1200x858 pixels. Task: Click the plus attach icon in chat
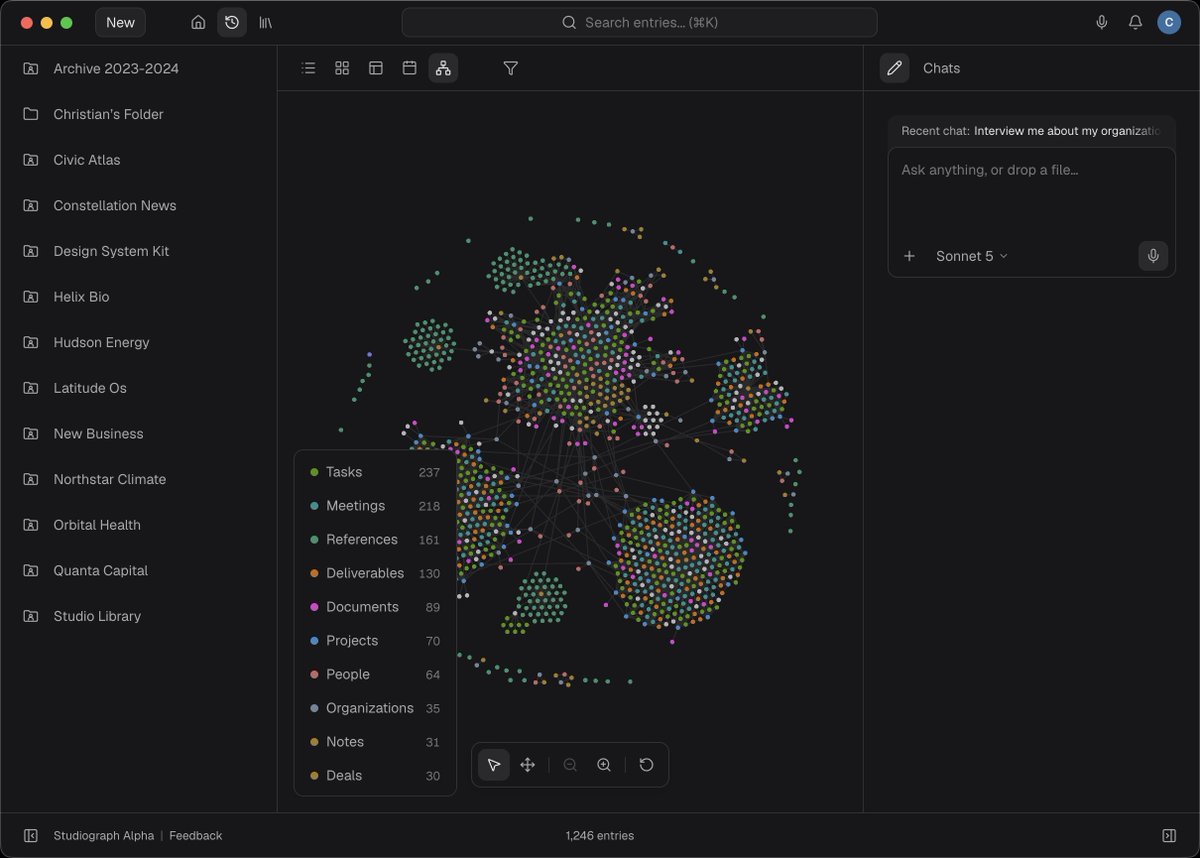[909, 256]
